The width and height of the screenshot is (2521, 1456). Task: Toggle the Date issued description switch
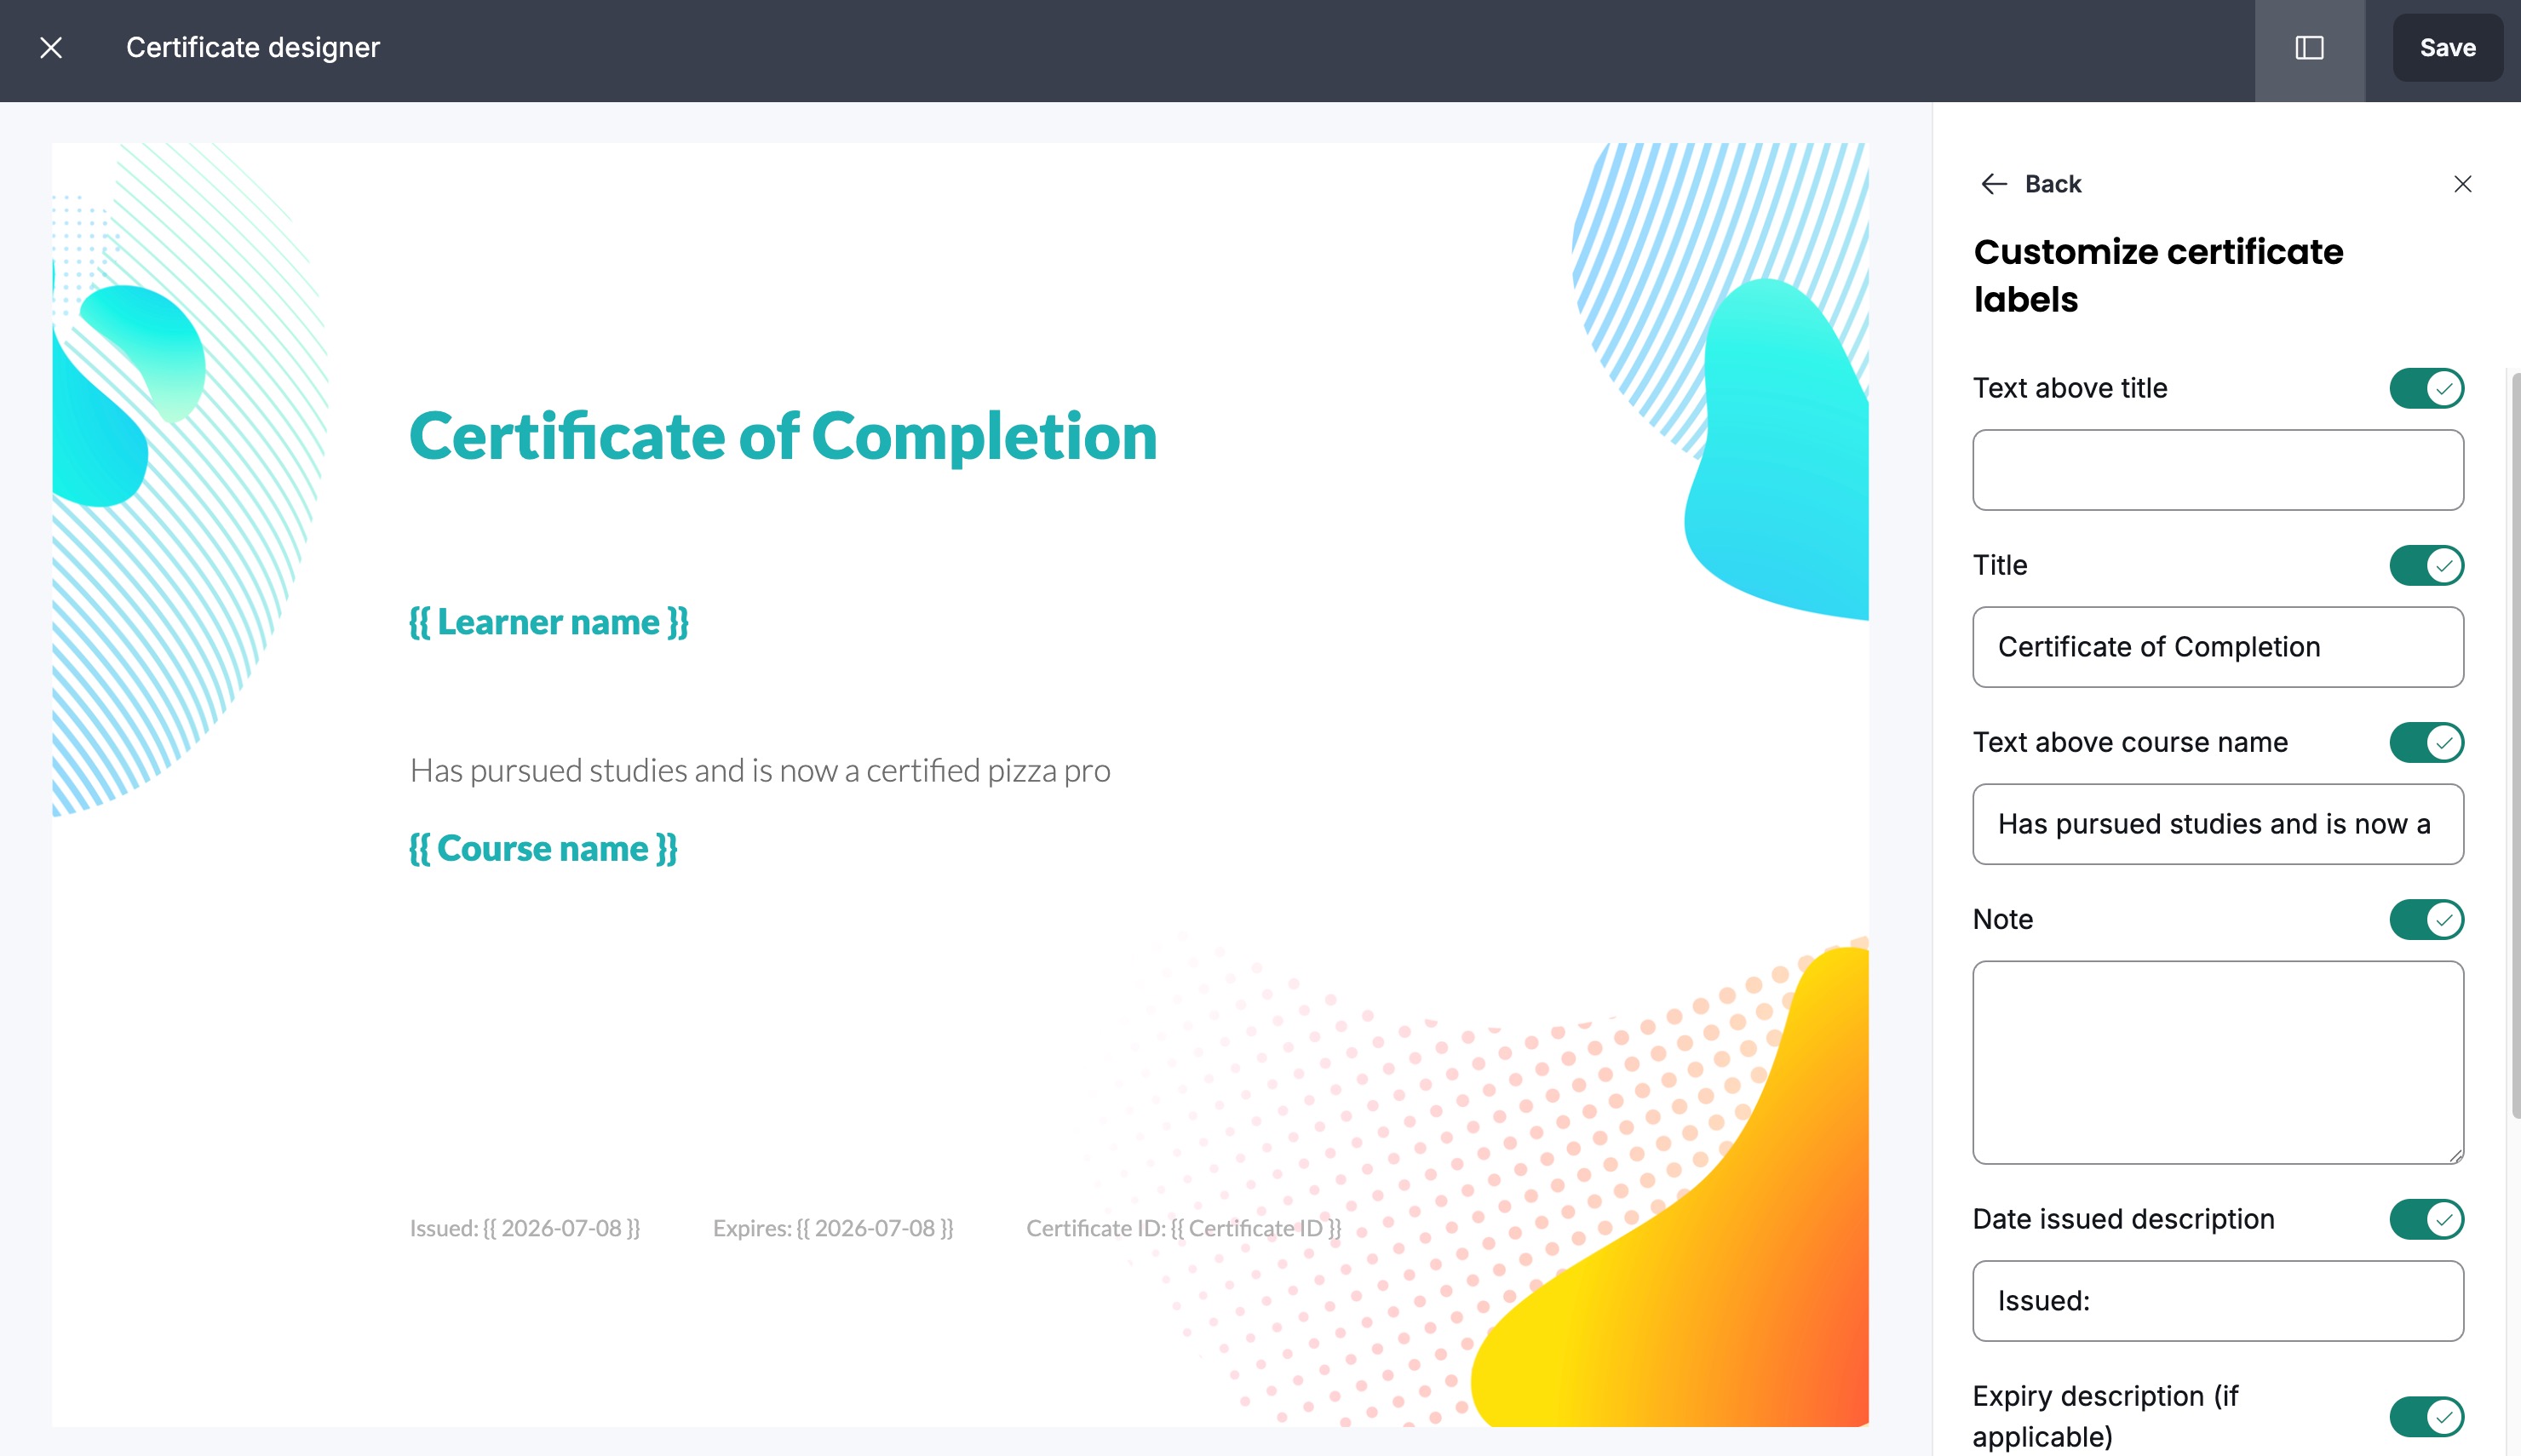coord(2426,1219)
